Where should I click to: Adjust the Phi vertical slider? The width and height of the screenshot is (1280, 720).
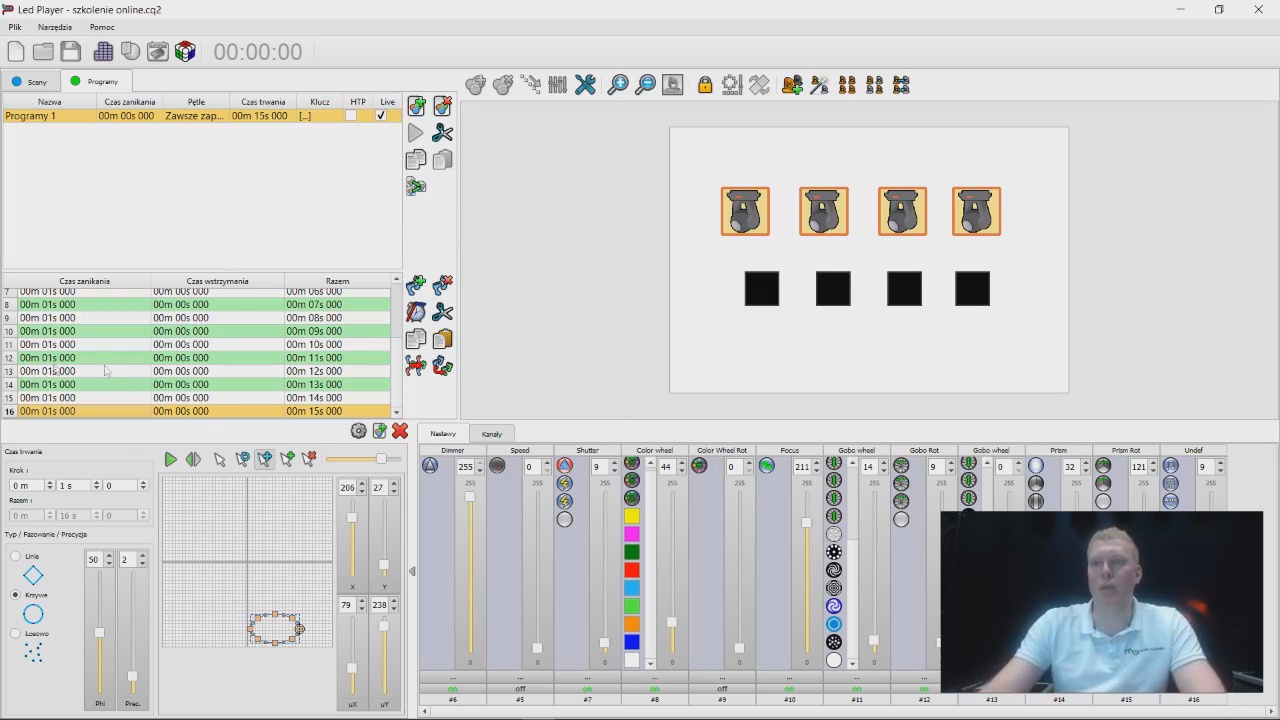[99, 633]
